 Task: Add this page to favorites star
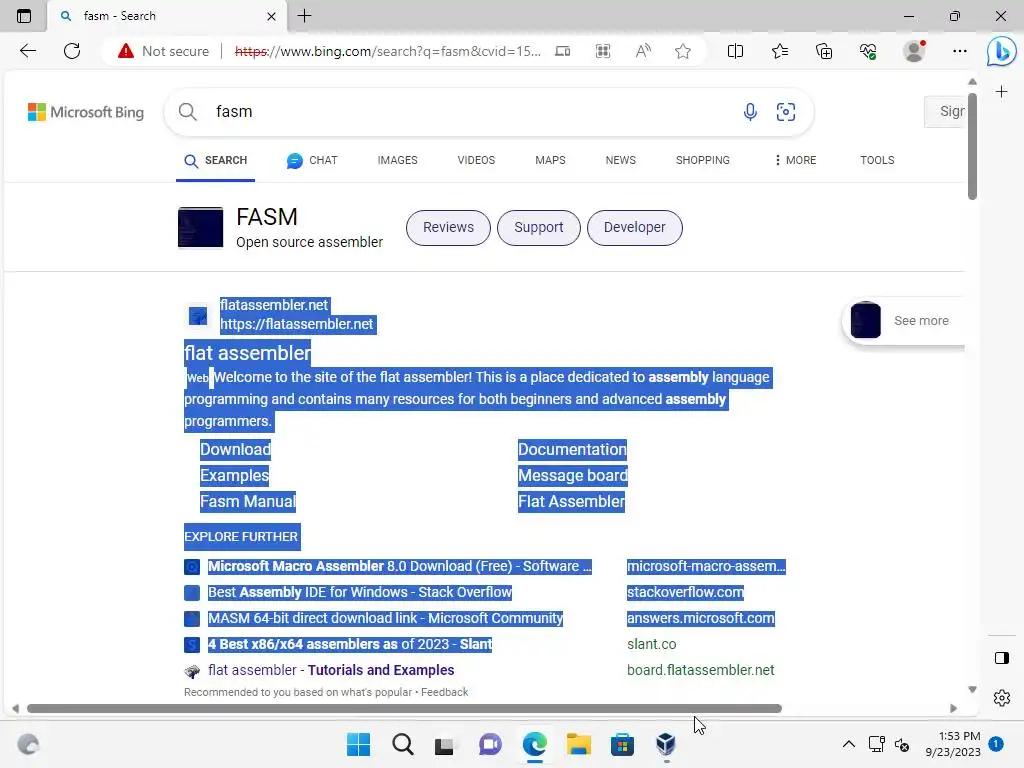coord(683,51)
